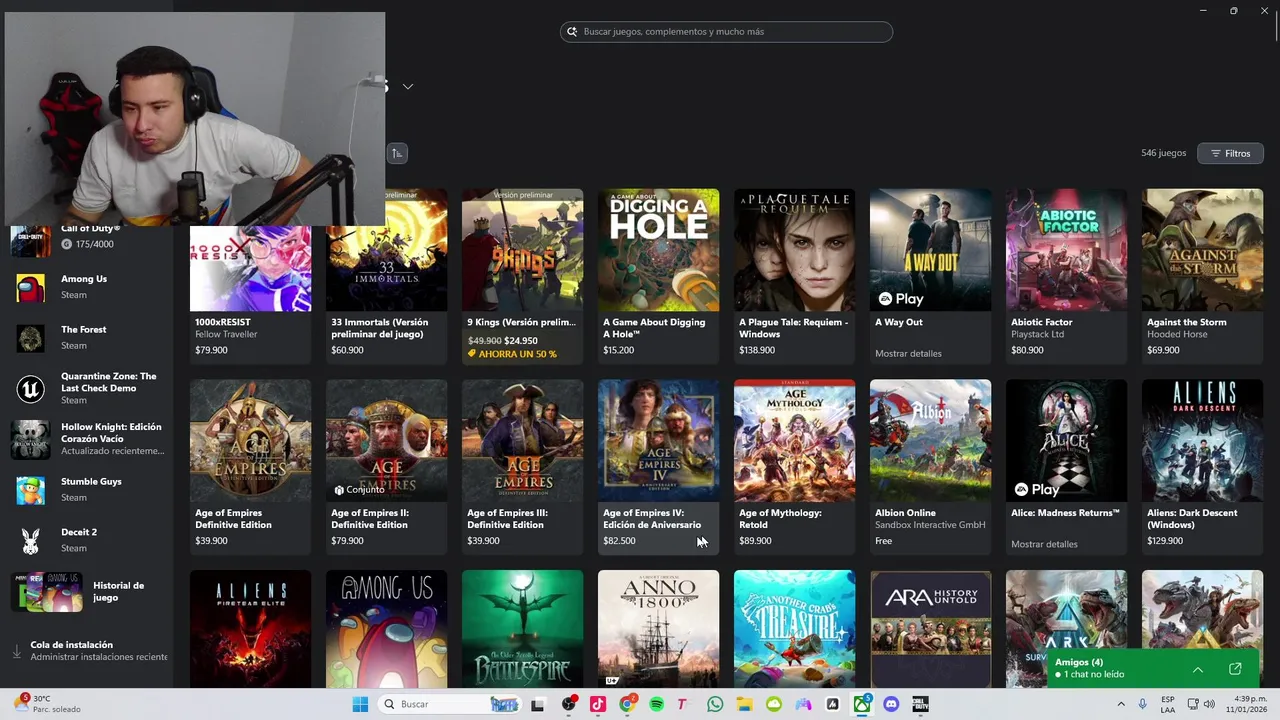Click the weather widget on taskbar

47,704
